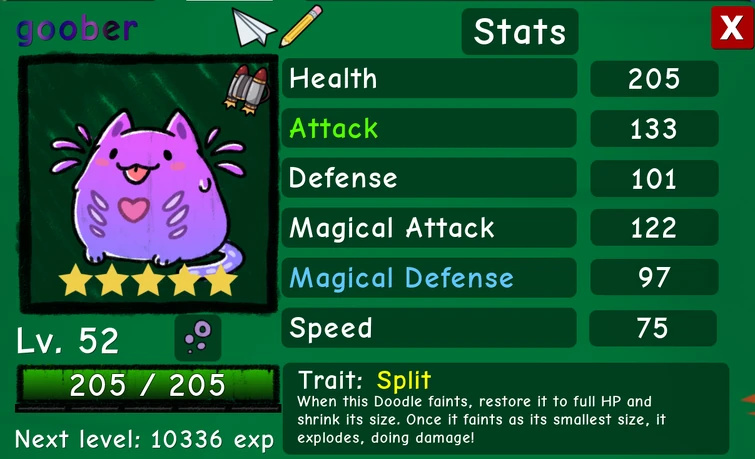Select the blue Magical Defense label
The width and height of the screenshot is (755, 459).
[402, 278]
